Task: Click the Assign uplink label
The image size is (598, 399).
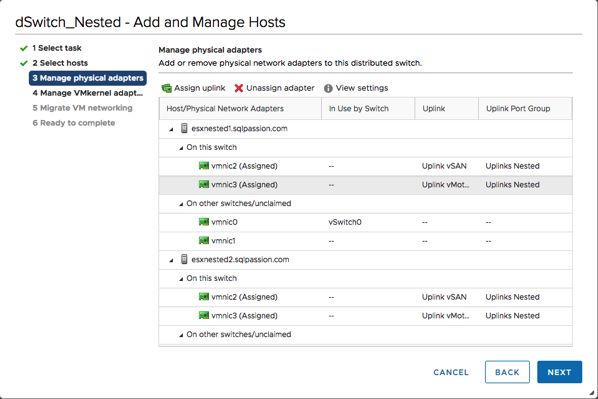Action: pyautogui.click(x=199, y=88)
